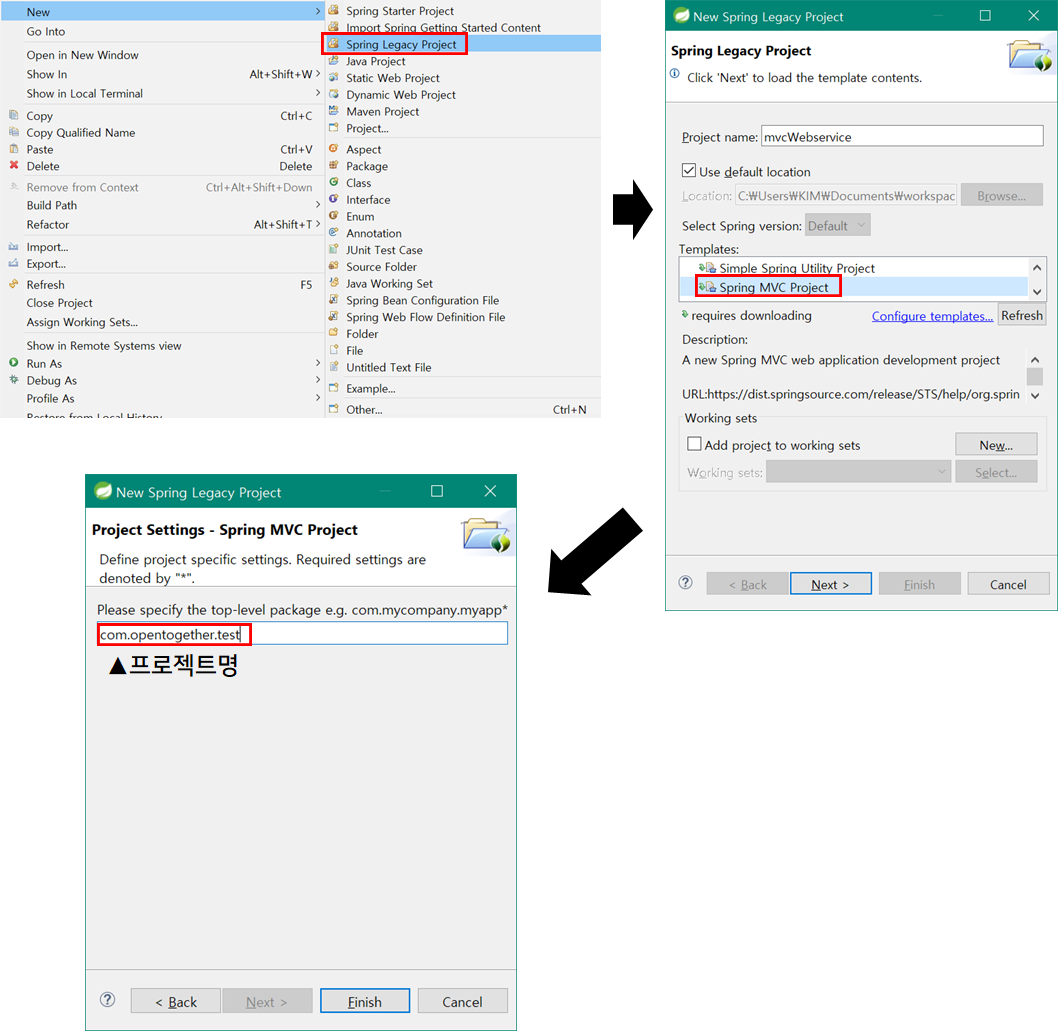Select Import Spring Getting Started Content
Screen dimensions: 1058x1031
pyautogui.click(x=443, y=28)
